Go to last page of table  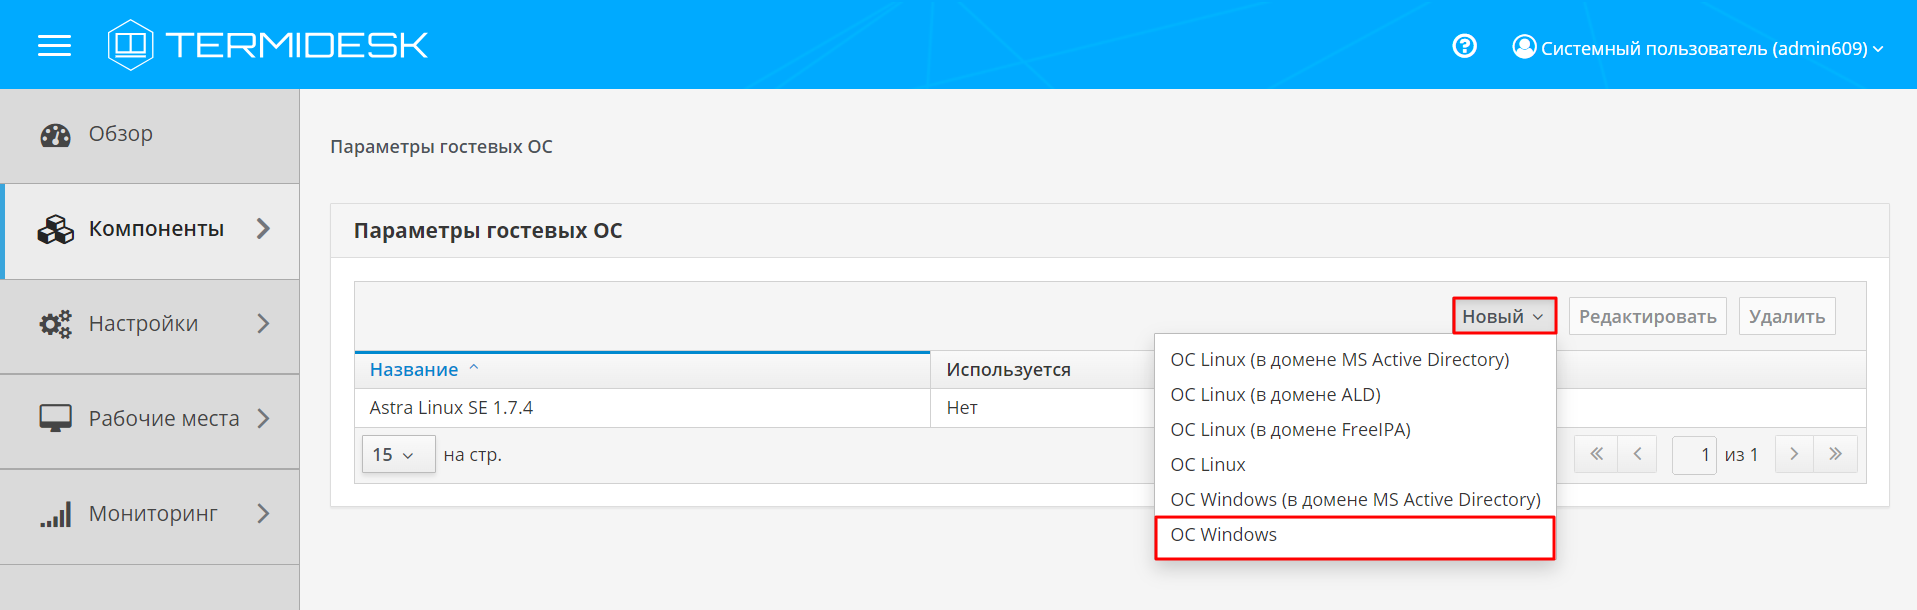1836,454
